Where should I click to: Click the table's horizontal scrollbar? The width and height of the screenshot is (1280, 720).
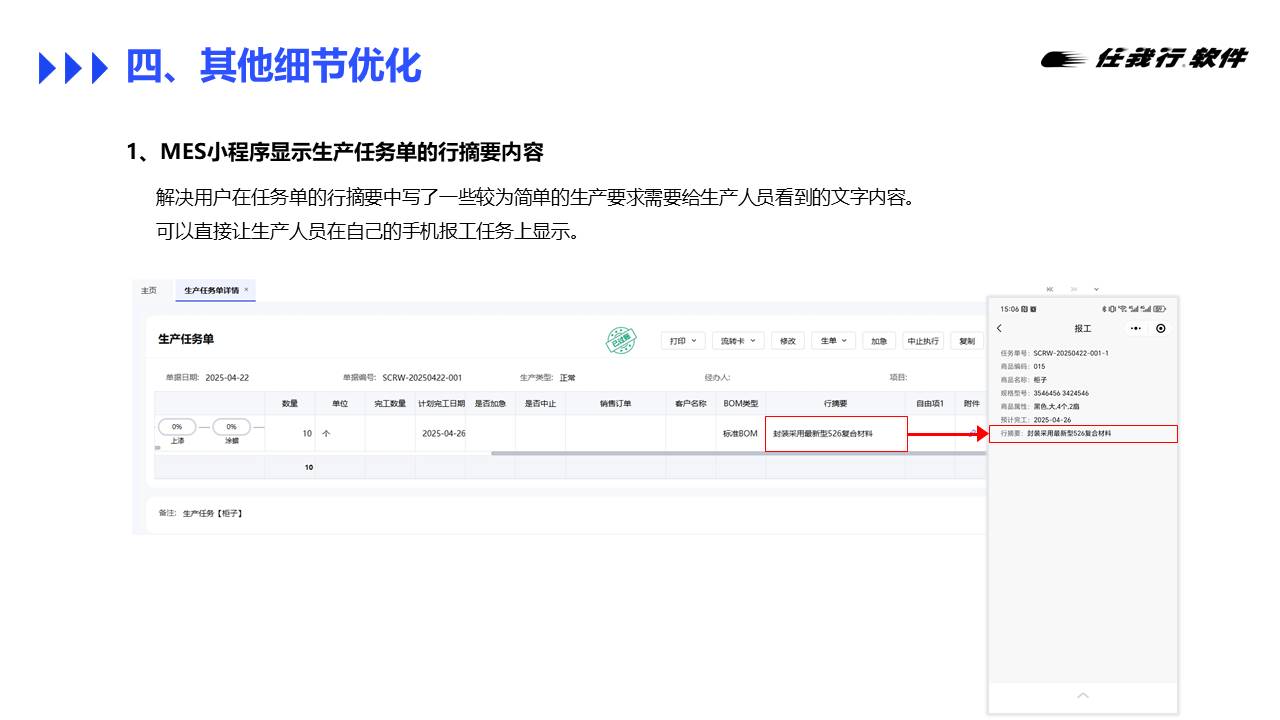700,453
